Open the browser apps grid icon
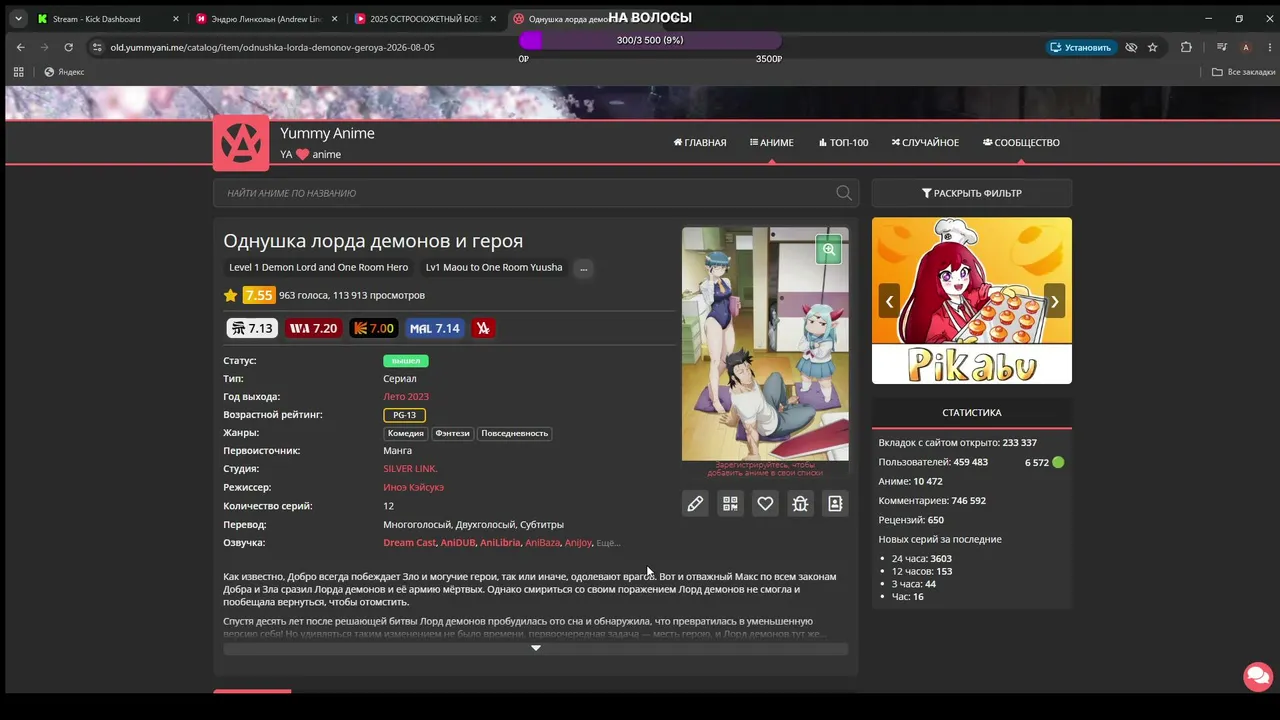Viewport: 1280px width, 720px height. (18, 72)
